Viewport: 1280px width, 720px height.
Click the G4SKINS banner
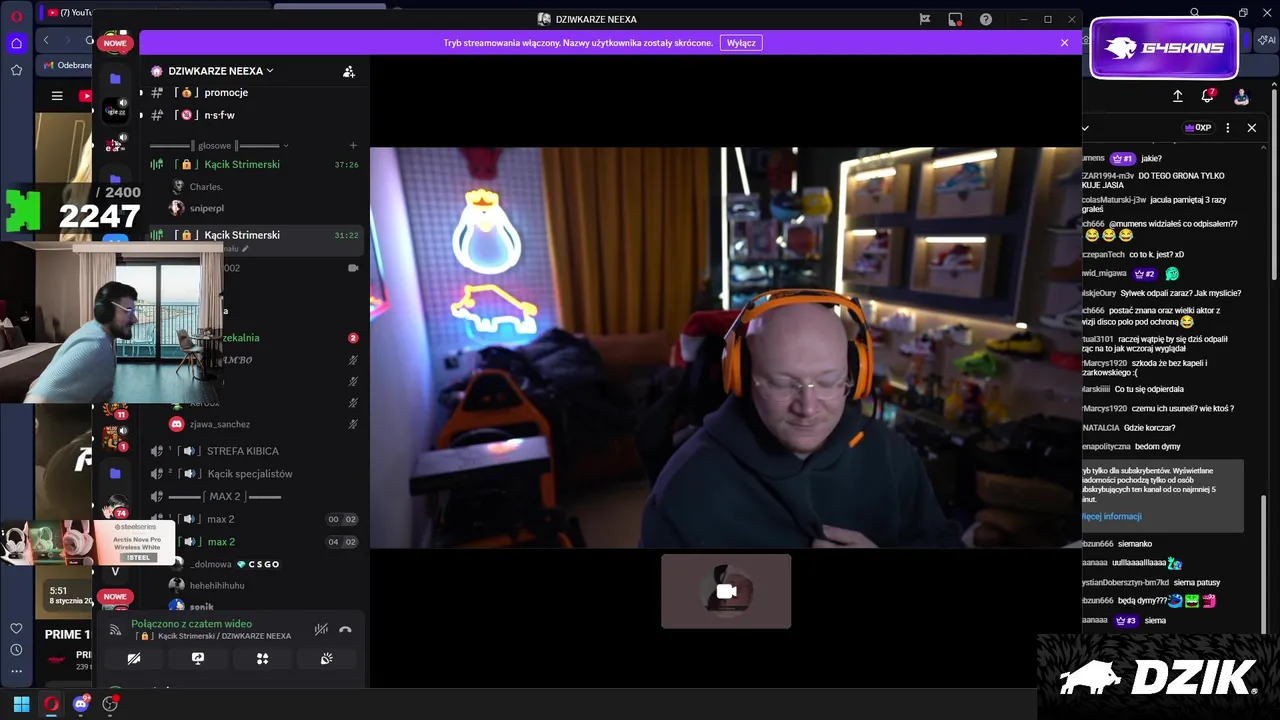1164,48
